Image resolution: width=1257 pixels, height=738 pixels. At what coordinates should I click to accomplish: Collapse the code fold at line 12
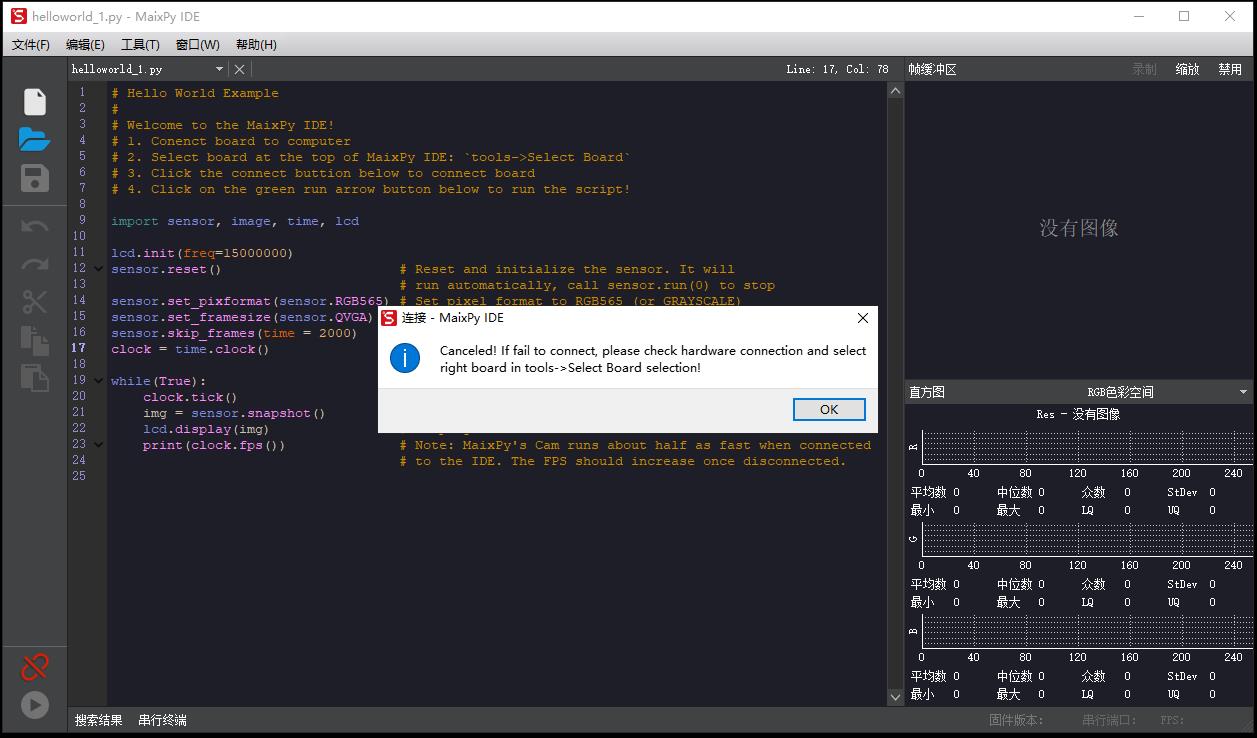click(98, 269)
